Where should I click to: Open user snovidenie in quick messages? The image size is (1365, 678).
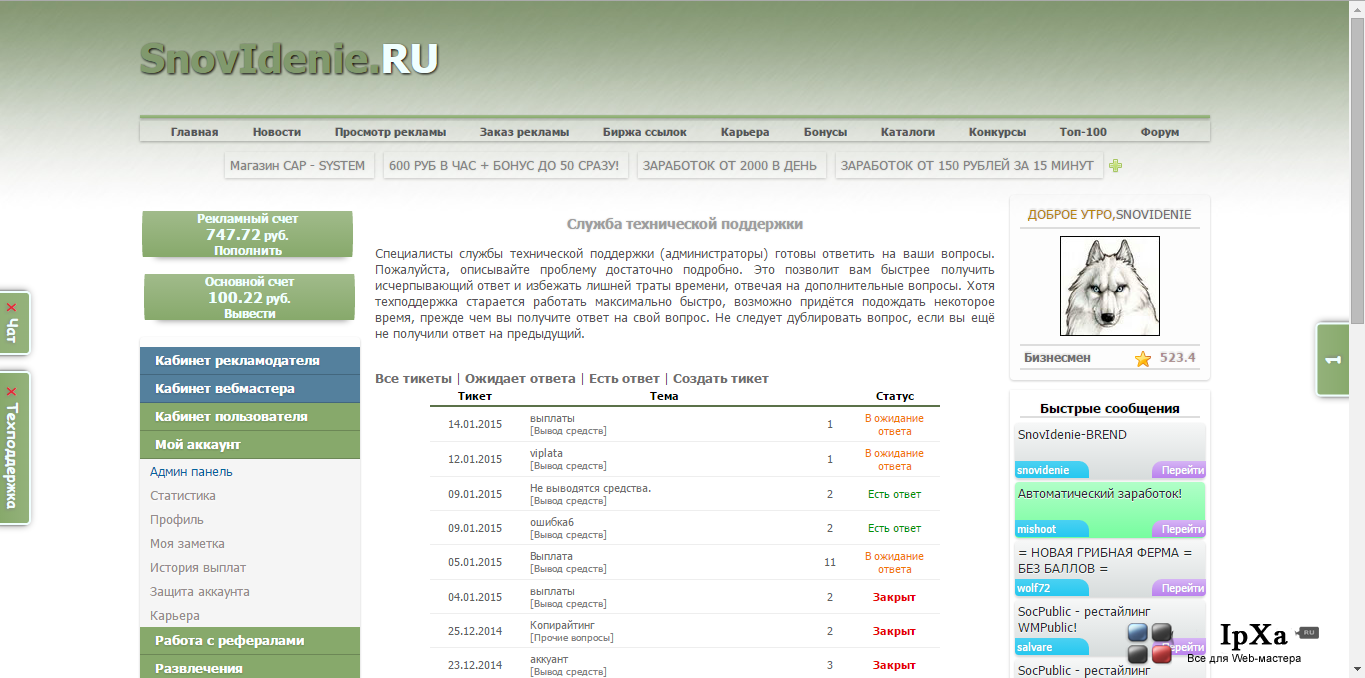coord(1052,470)
